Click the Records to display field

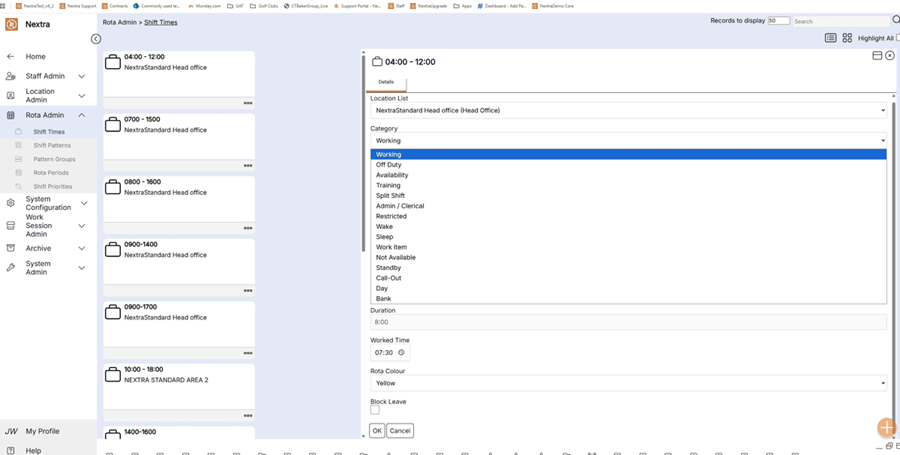[x=779, y=21]
